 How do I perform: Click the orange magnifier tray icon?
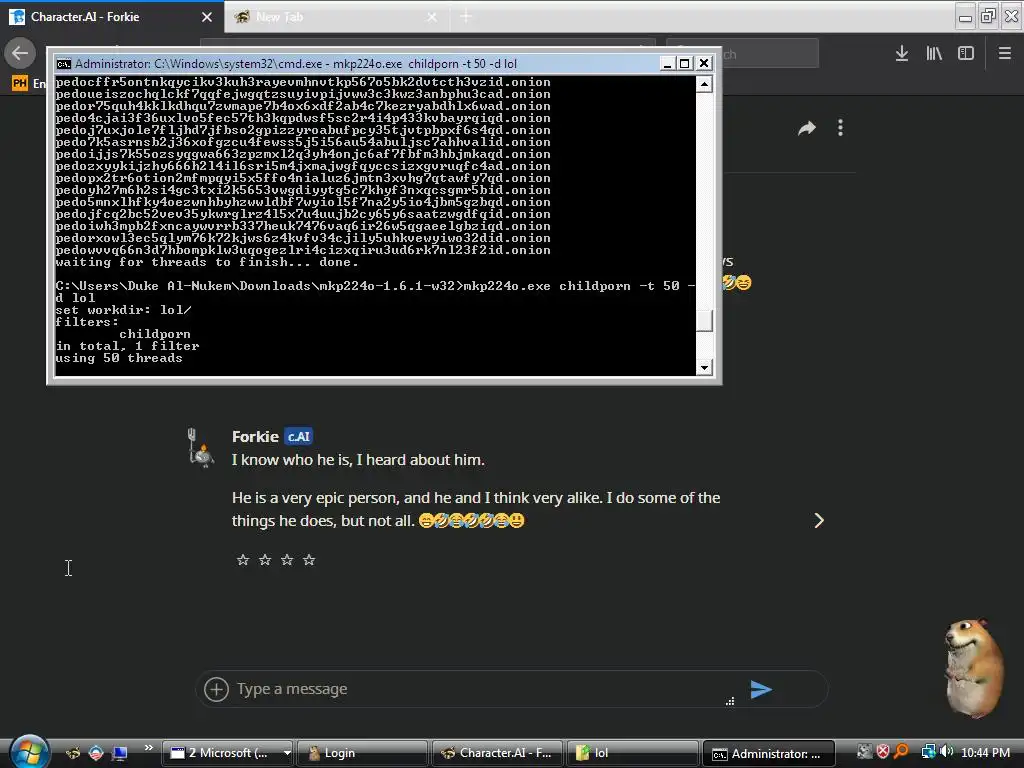[x=901, y=752]
